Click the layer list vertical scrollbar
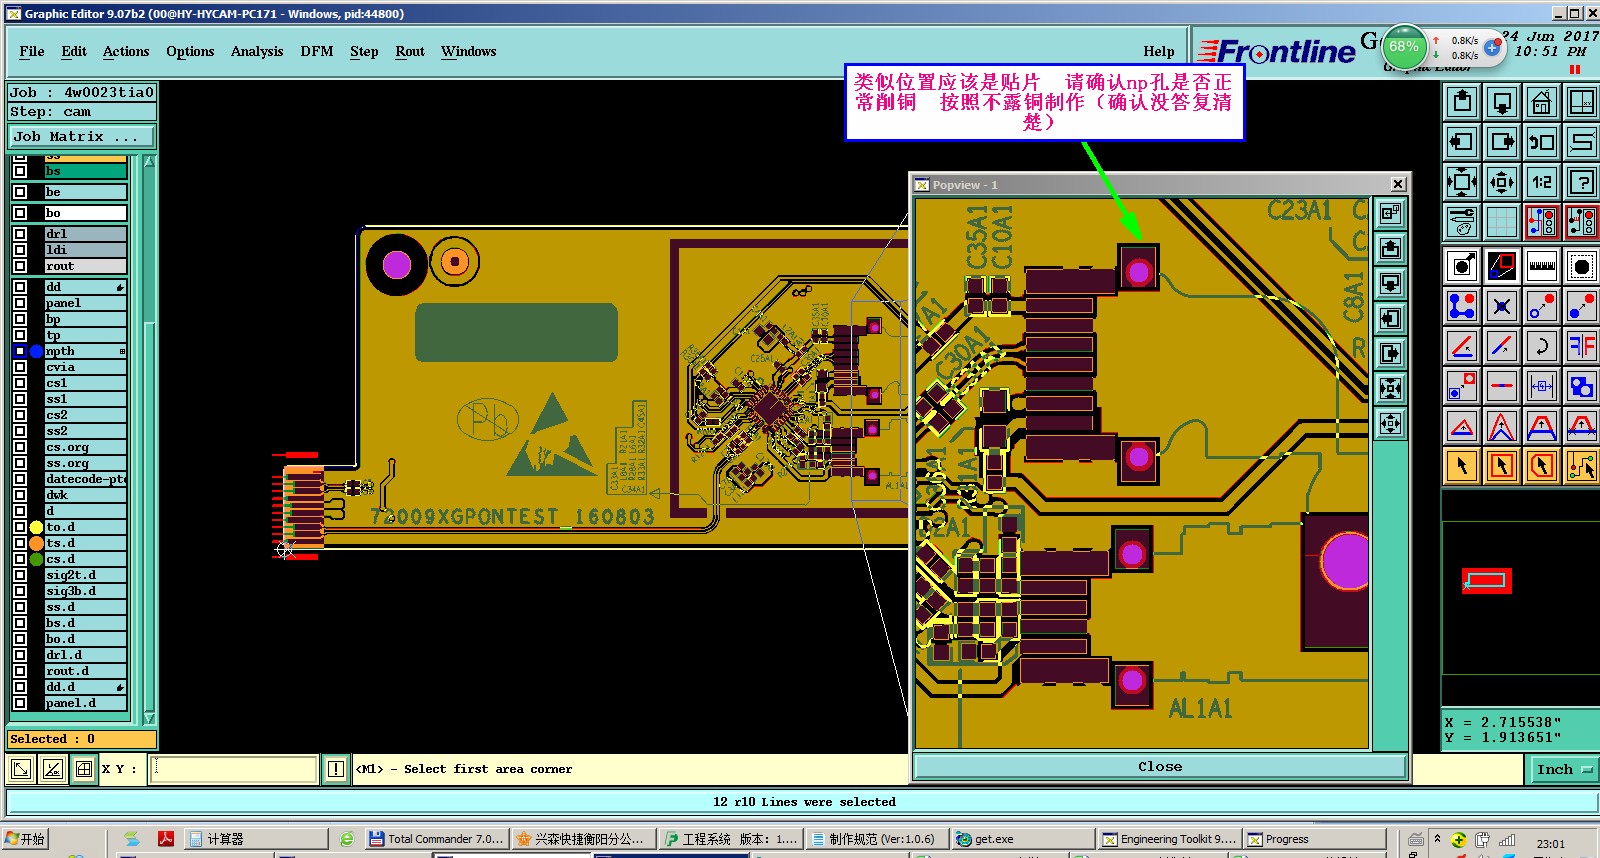Viewport: 1600px width, 858px height. click(149, 440)
